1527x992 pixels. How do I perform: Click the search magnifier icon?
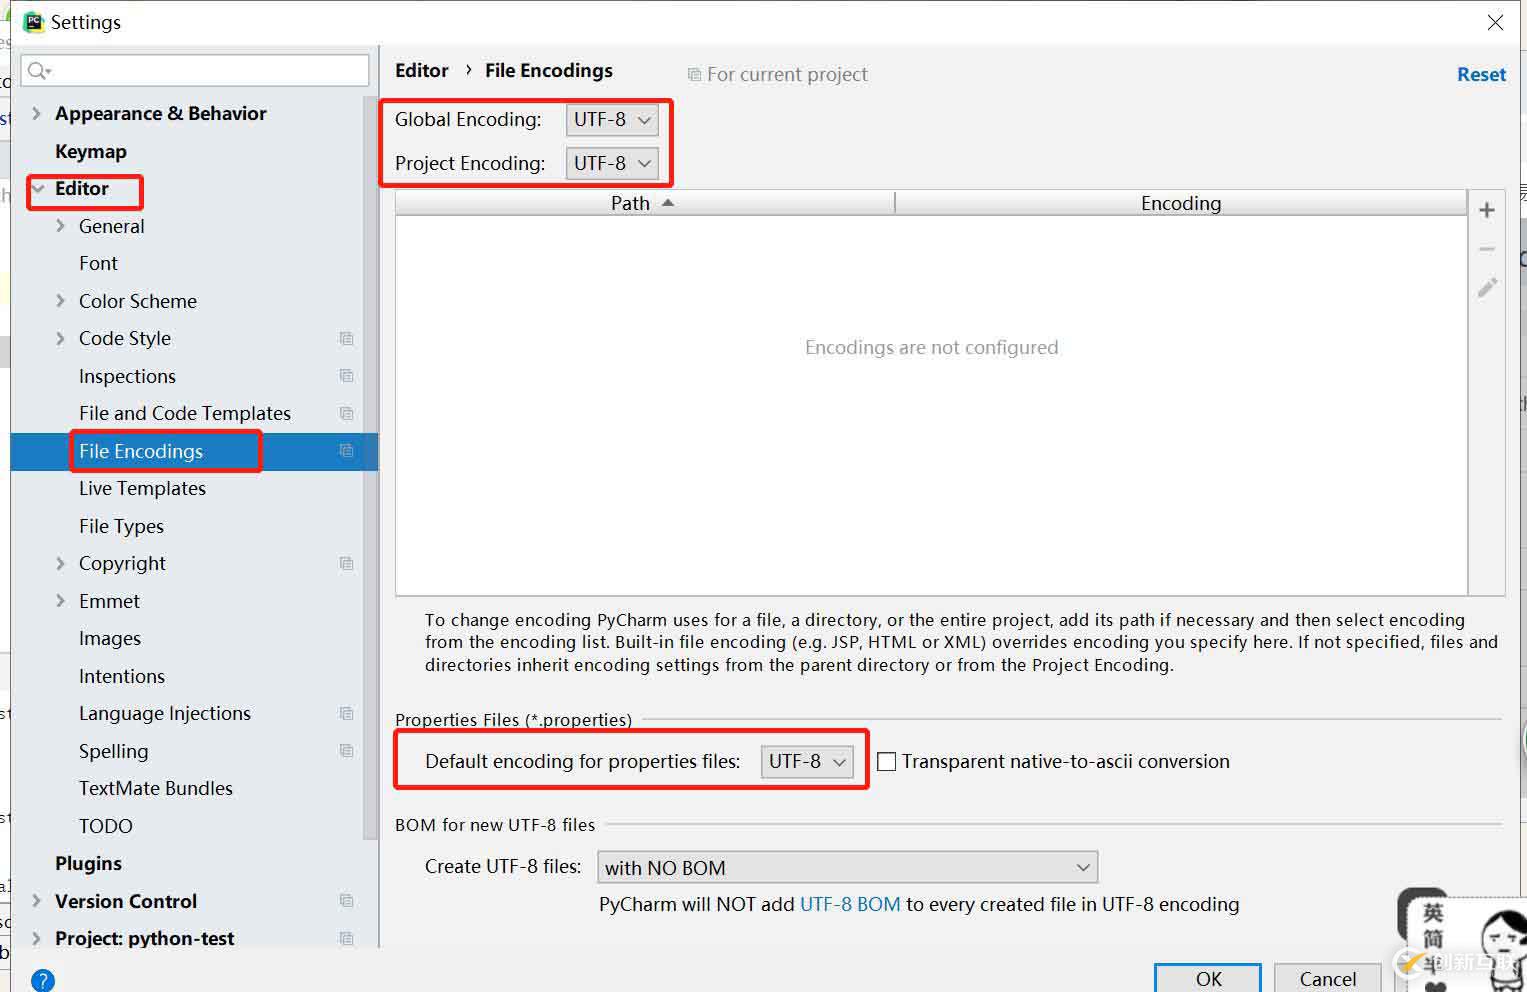click(39, 70)
